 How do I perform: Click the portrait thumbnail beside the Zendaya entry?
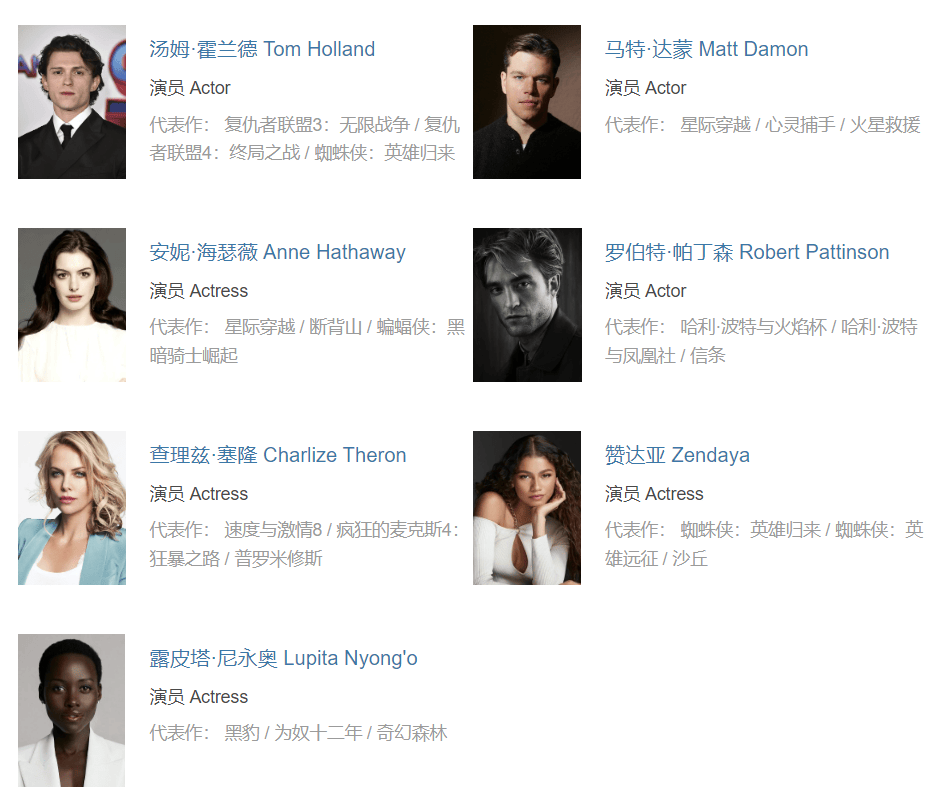point(527,508)
